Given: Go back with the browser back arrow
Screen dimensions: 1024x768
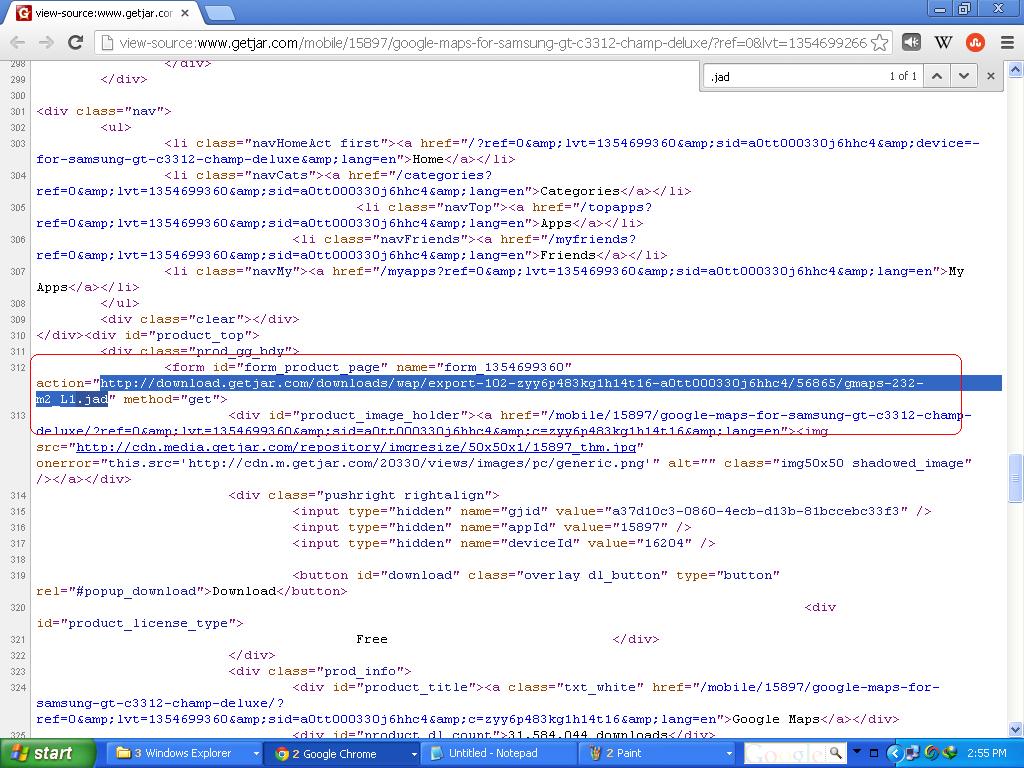Looking at the screenshot, I should (x=18, y=43).
